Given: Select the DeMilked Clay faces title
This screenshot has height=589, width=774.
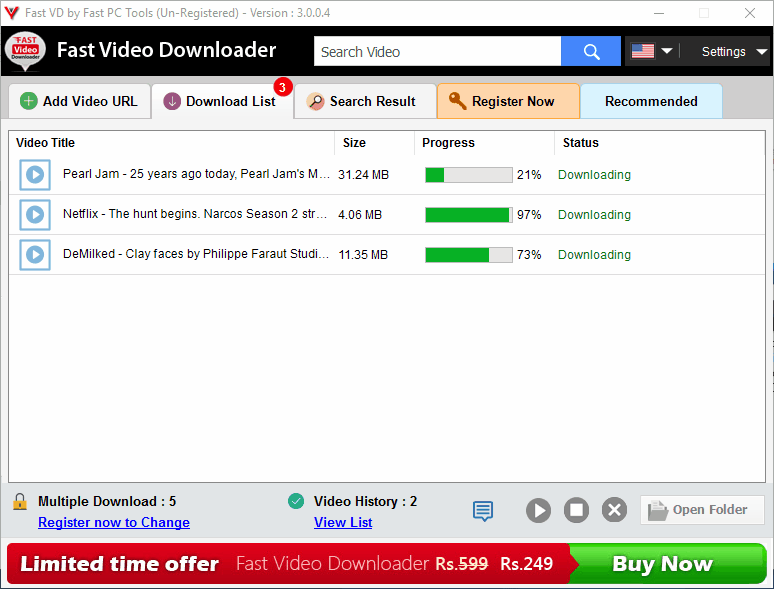Looking at the screenshot, I should 195,254.
